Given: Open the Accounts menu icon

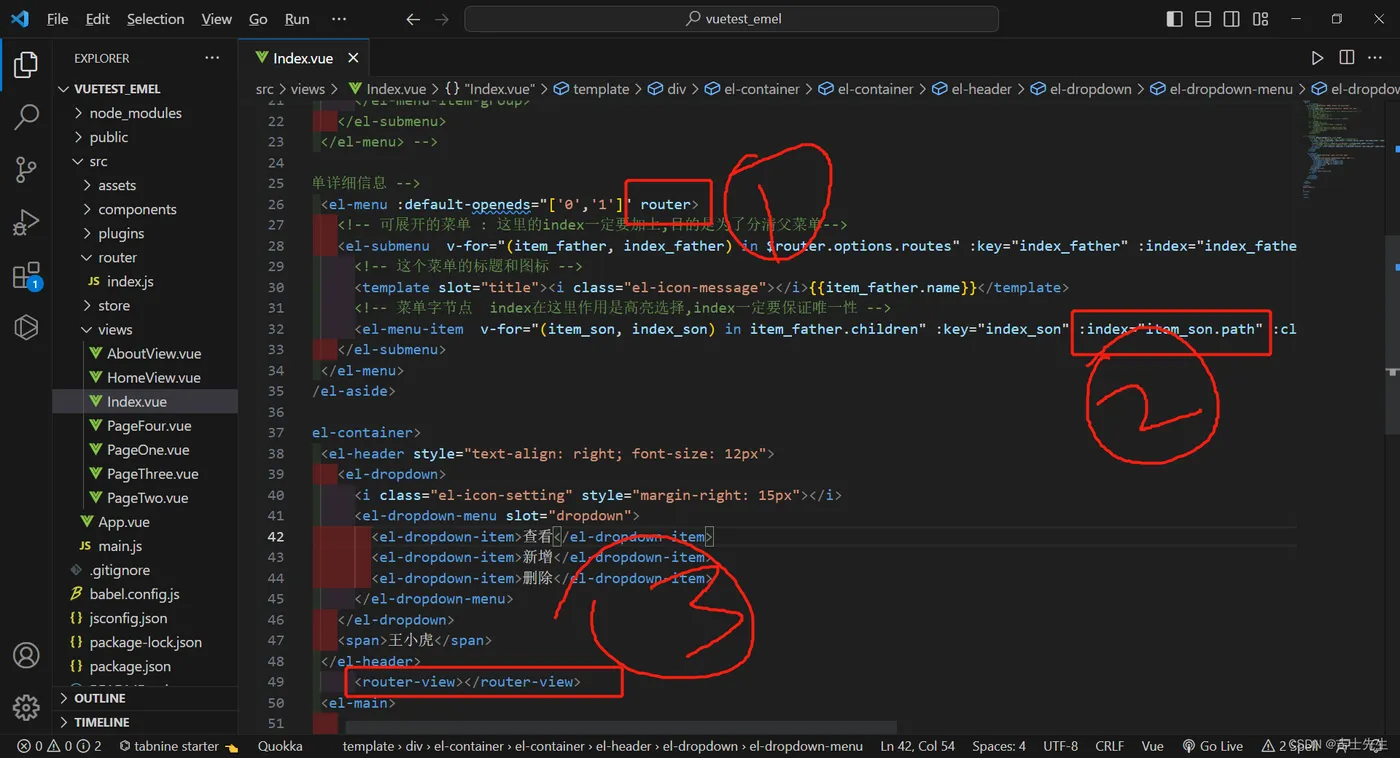Looking at the screenshot, I should (26, 655).
